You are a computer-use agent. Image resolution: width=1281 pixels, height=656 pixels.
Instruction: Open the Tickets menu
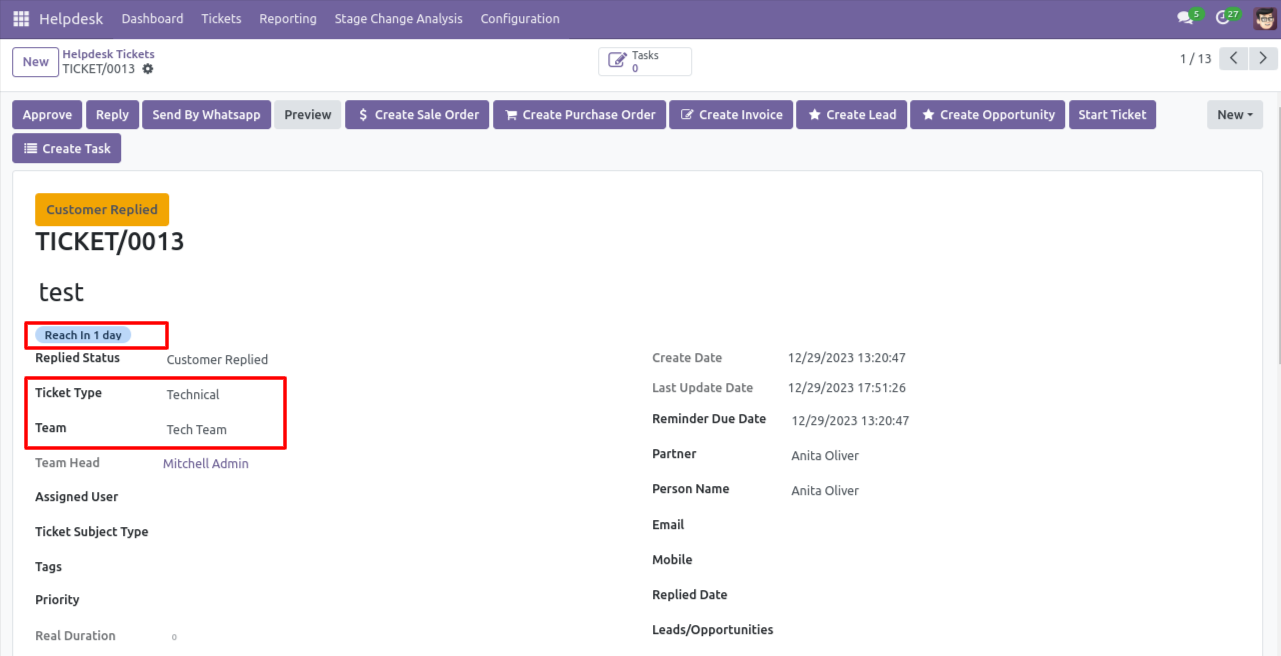click(221, 19)
